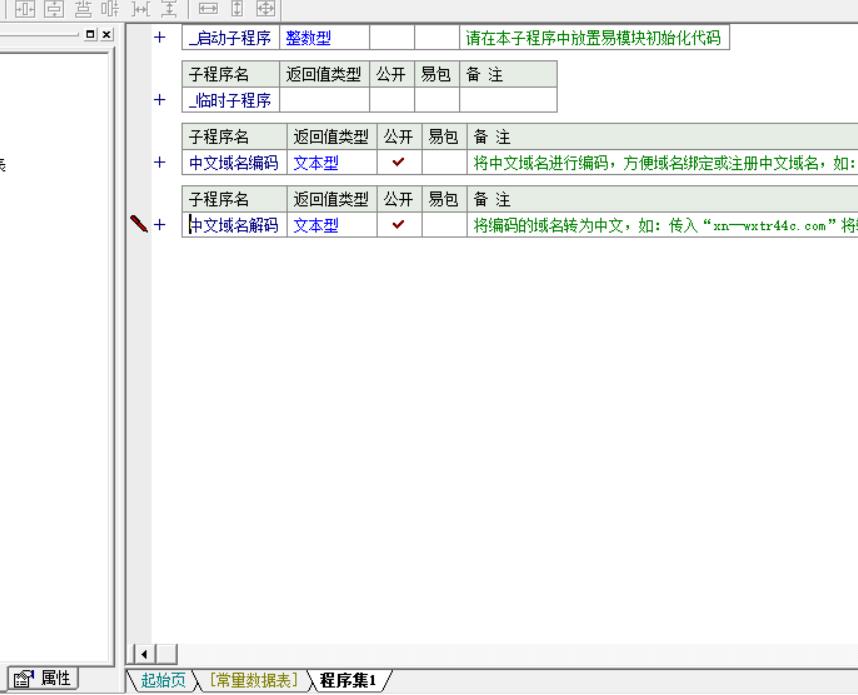Click 备注 header above 中文域名解码 row

click(663, 199)
